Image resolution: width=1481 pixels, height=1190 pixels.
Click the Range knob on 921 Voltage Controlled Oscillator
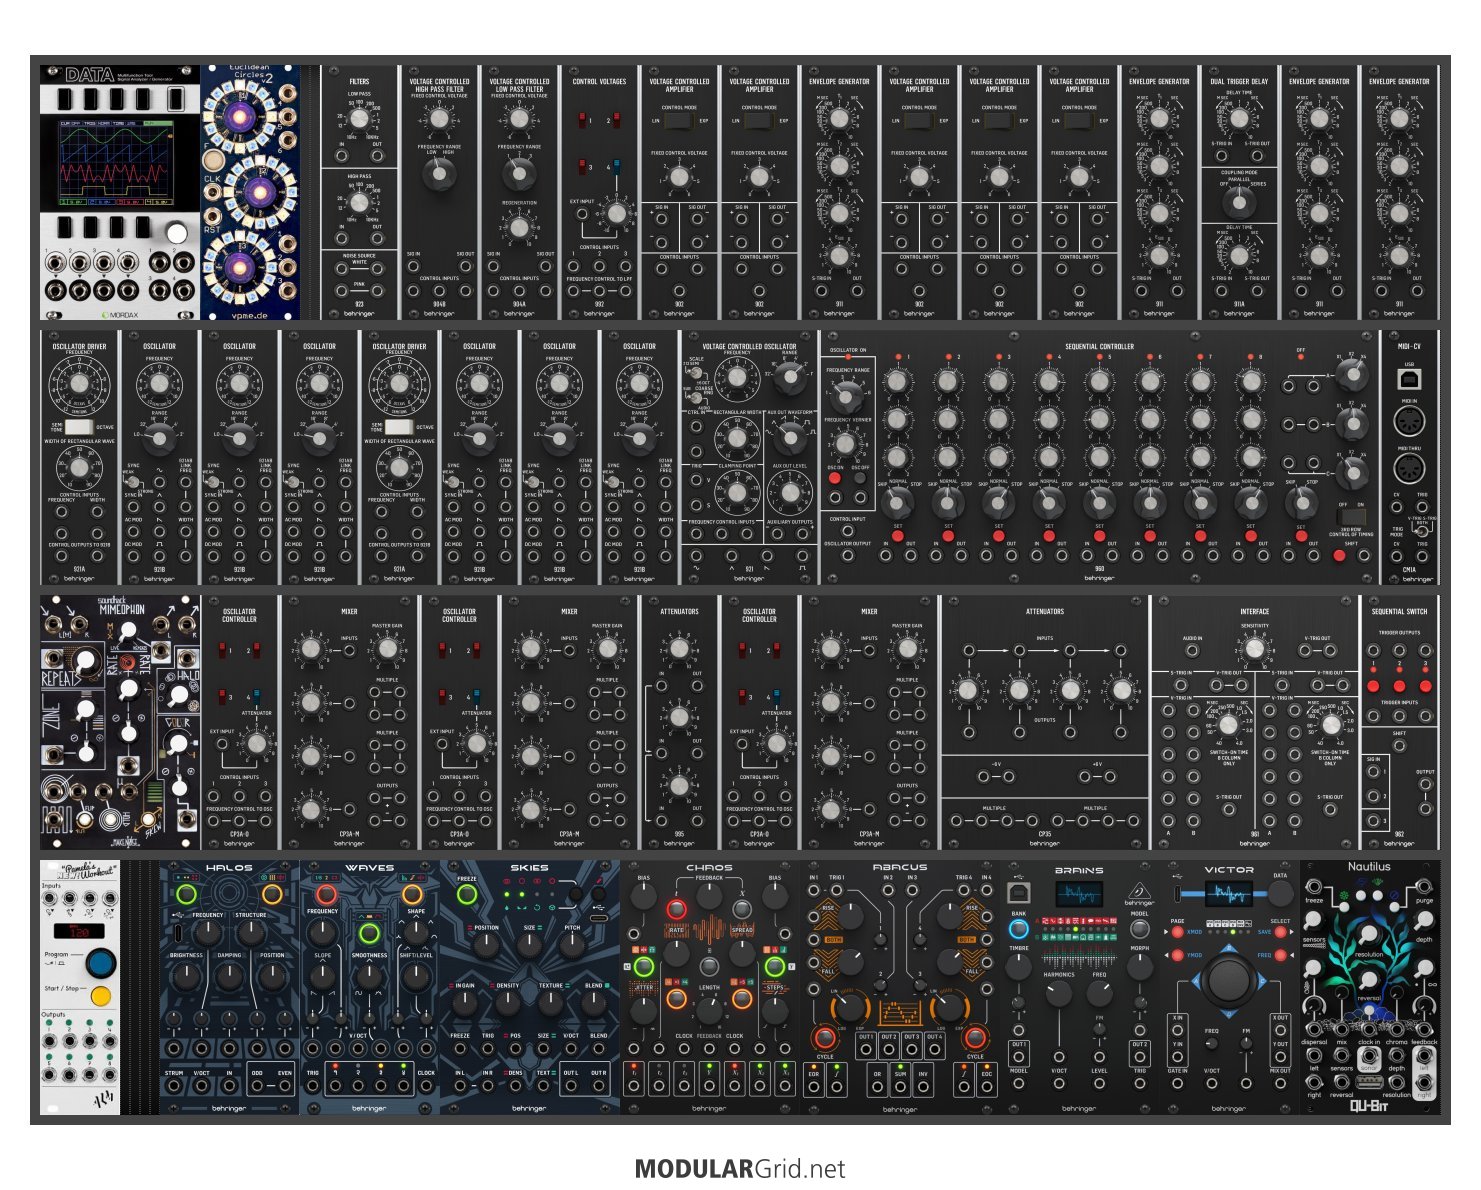click(790, 376)
